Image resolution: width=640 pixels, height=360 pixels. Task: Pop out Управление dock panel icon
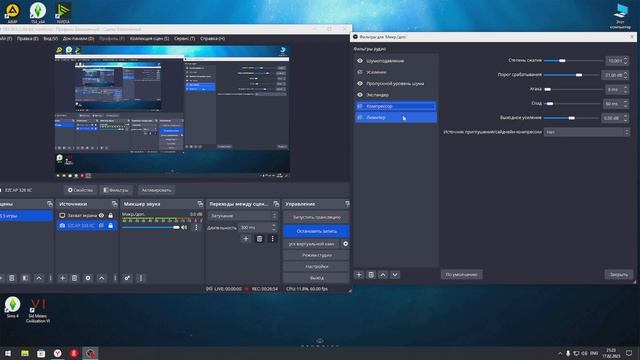point(347,204)
